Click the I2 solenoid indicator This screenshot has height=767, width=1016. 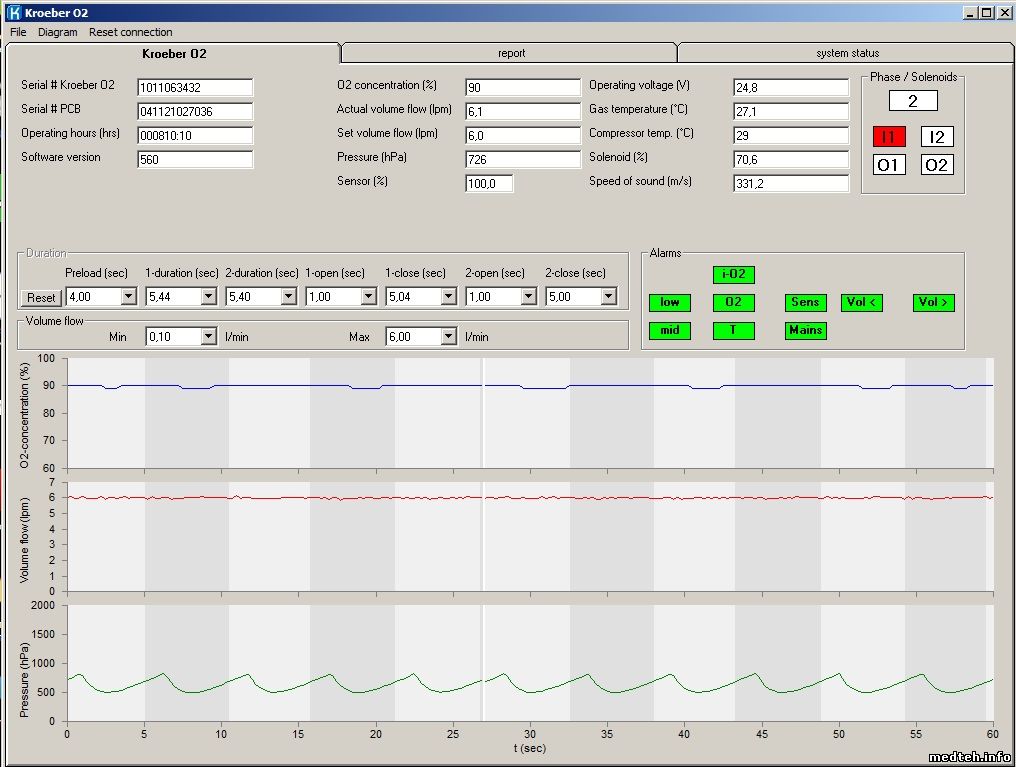click(x=936, y=137)
